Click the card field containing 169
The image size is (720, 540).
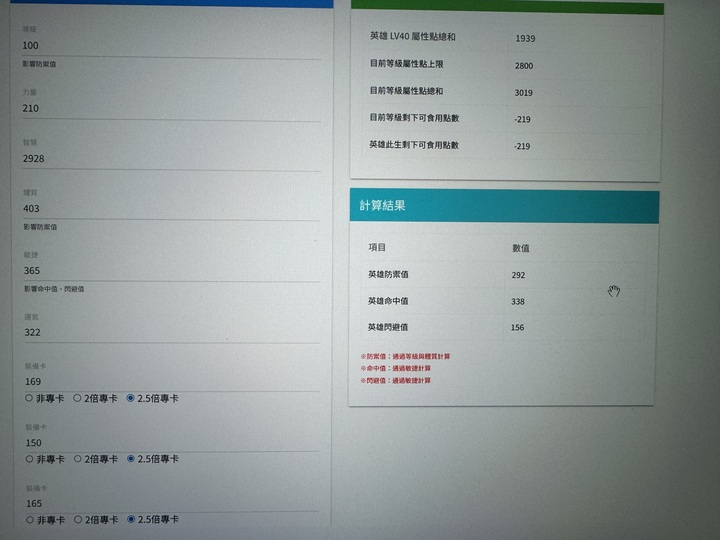pyautogui.click(x=170, y=382)
